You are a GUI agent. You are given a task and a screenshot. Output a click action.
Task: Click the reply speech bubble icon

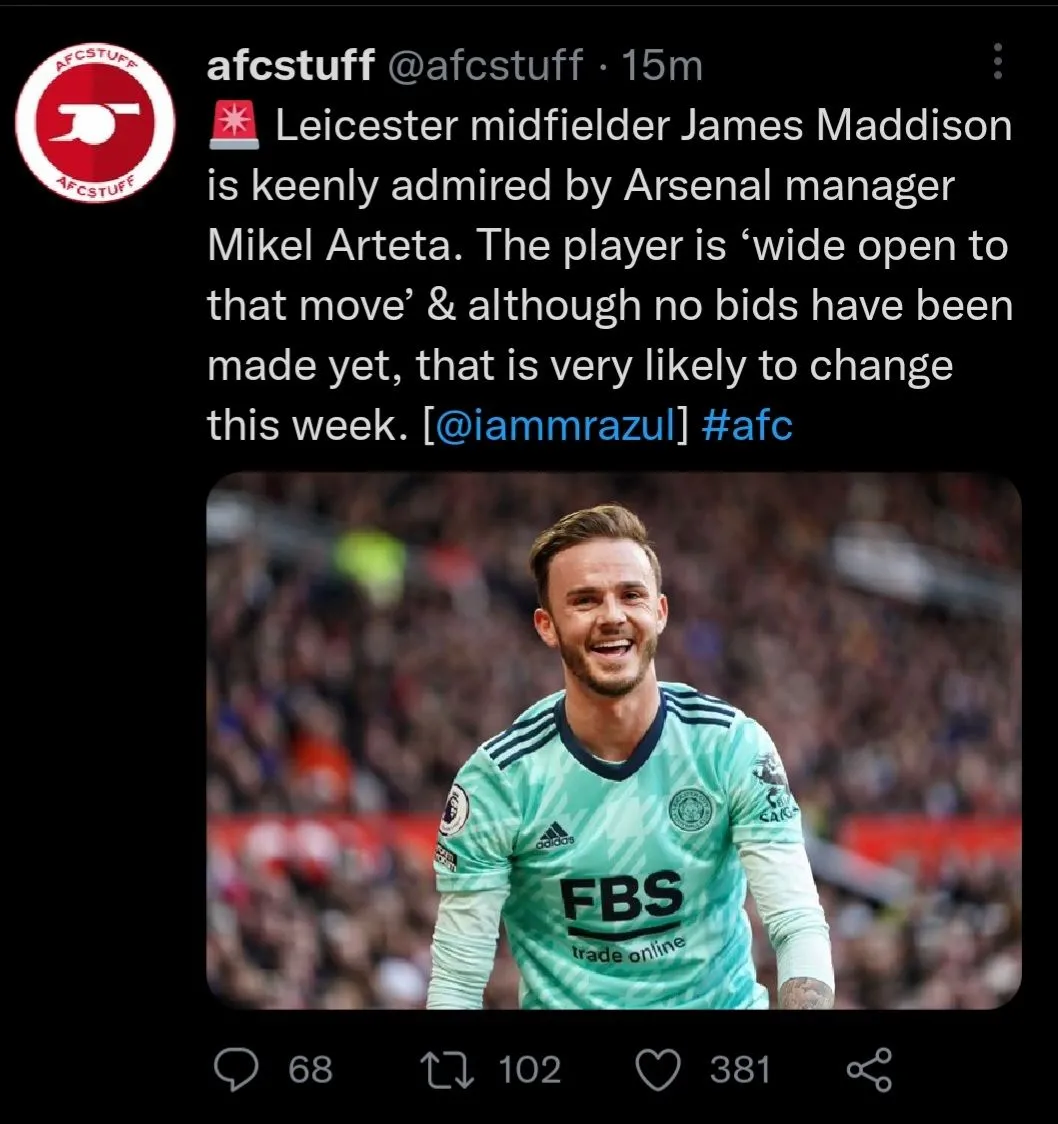point(237,1069)
